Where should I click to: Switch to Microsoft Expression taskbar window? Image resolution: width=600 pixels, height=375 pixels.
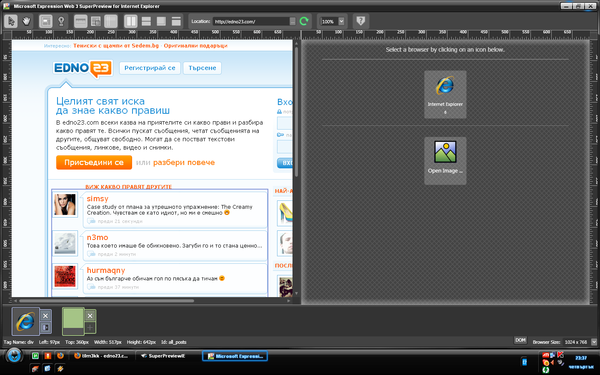point(235,356)
